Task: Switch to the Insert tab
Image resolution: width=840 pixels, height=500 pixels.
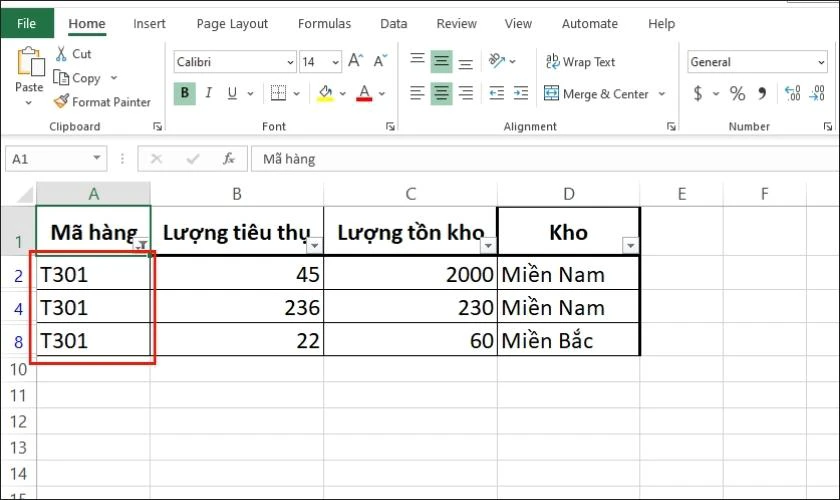Action: tap(149, 24)
